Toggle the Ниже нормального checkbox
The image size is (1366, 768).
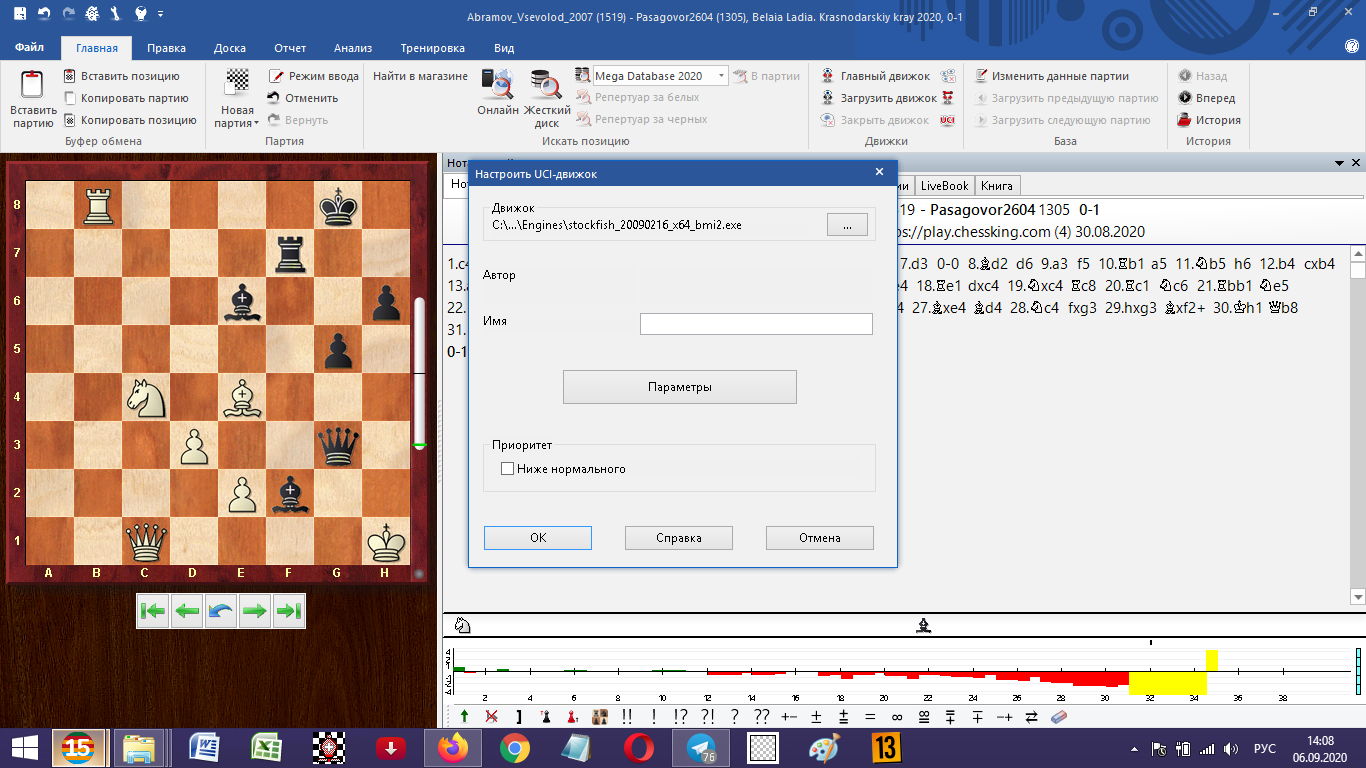click(x=507, y=468)
